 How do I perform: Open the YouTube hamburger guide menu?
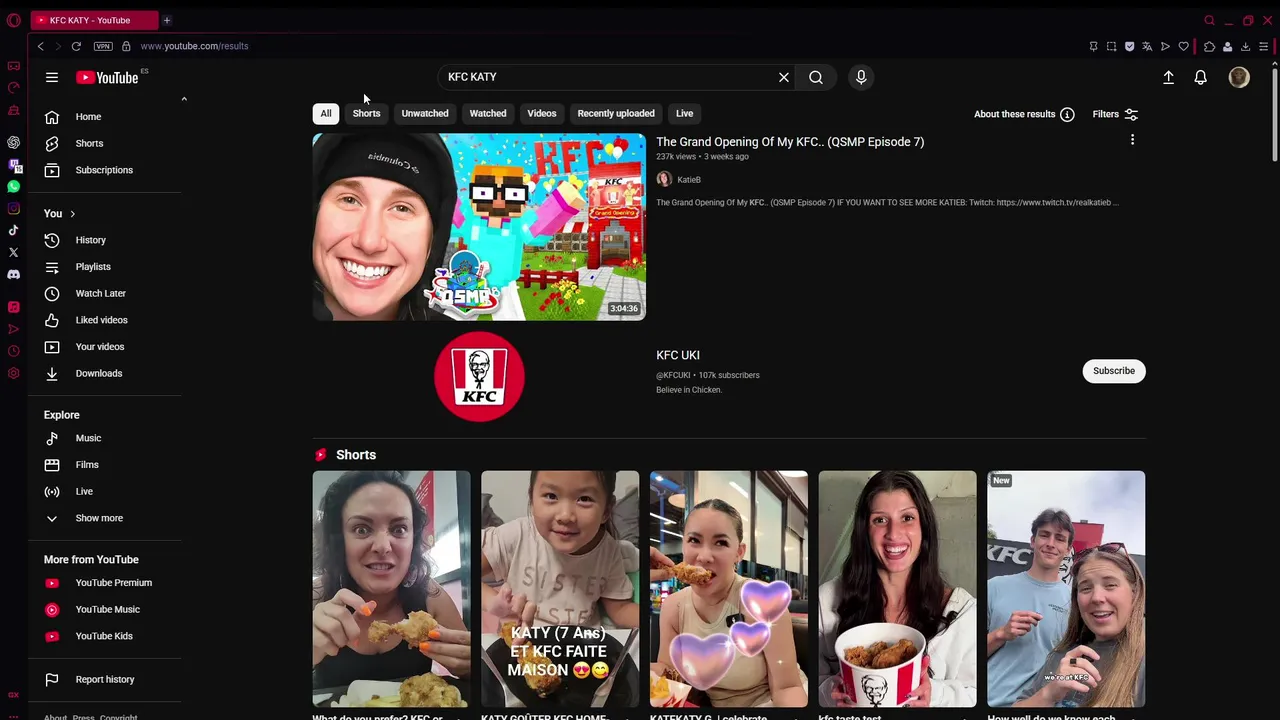52,77
